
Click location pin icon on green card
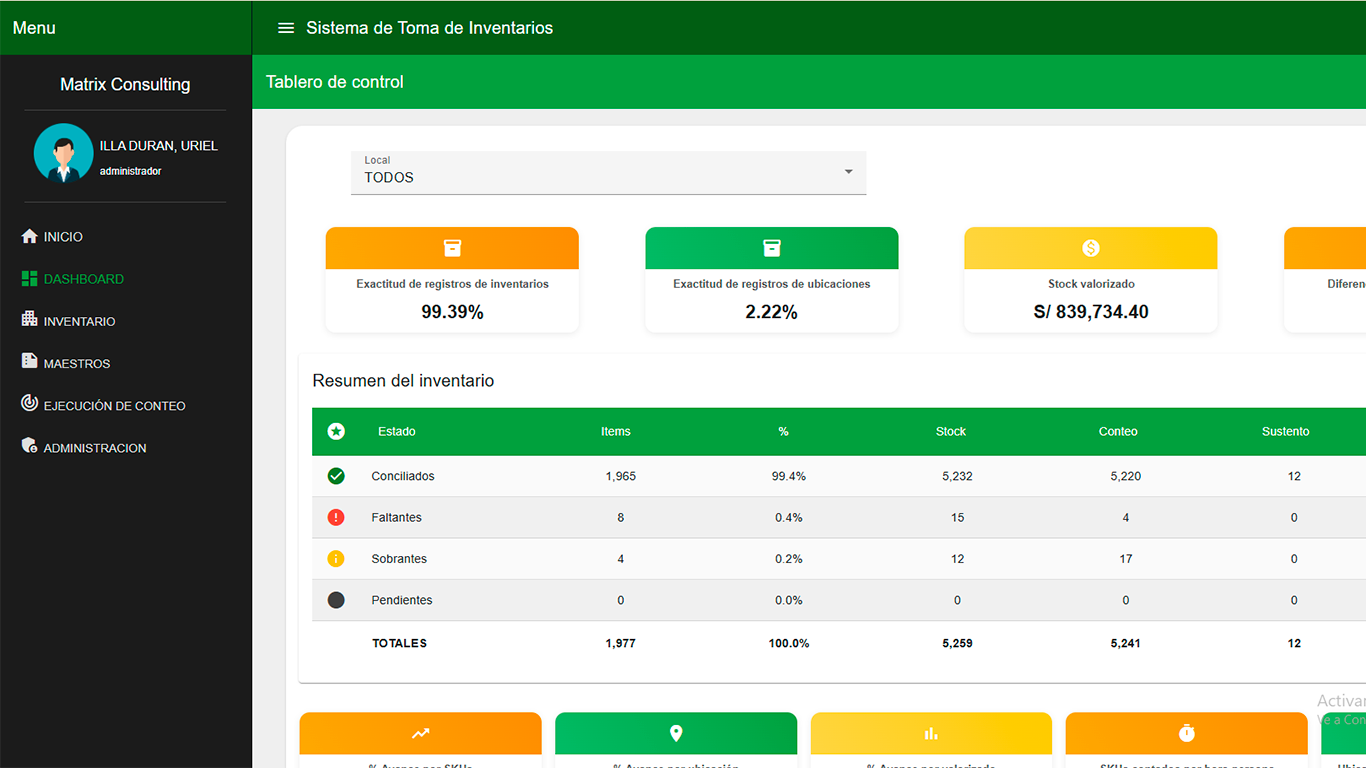point(676,733)
